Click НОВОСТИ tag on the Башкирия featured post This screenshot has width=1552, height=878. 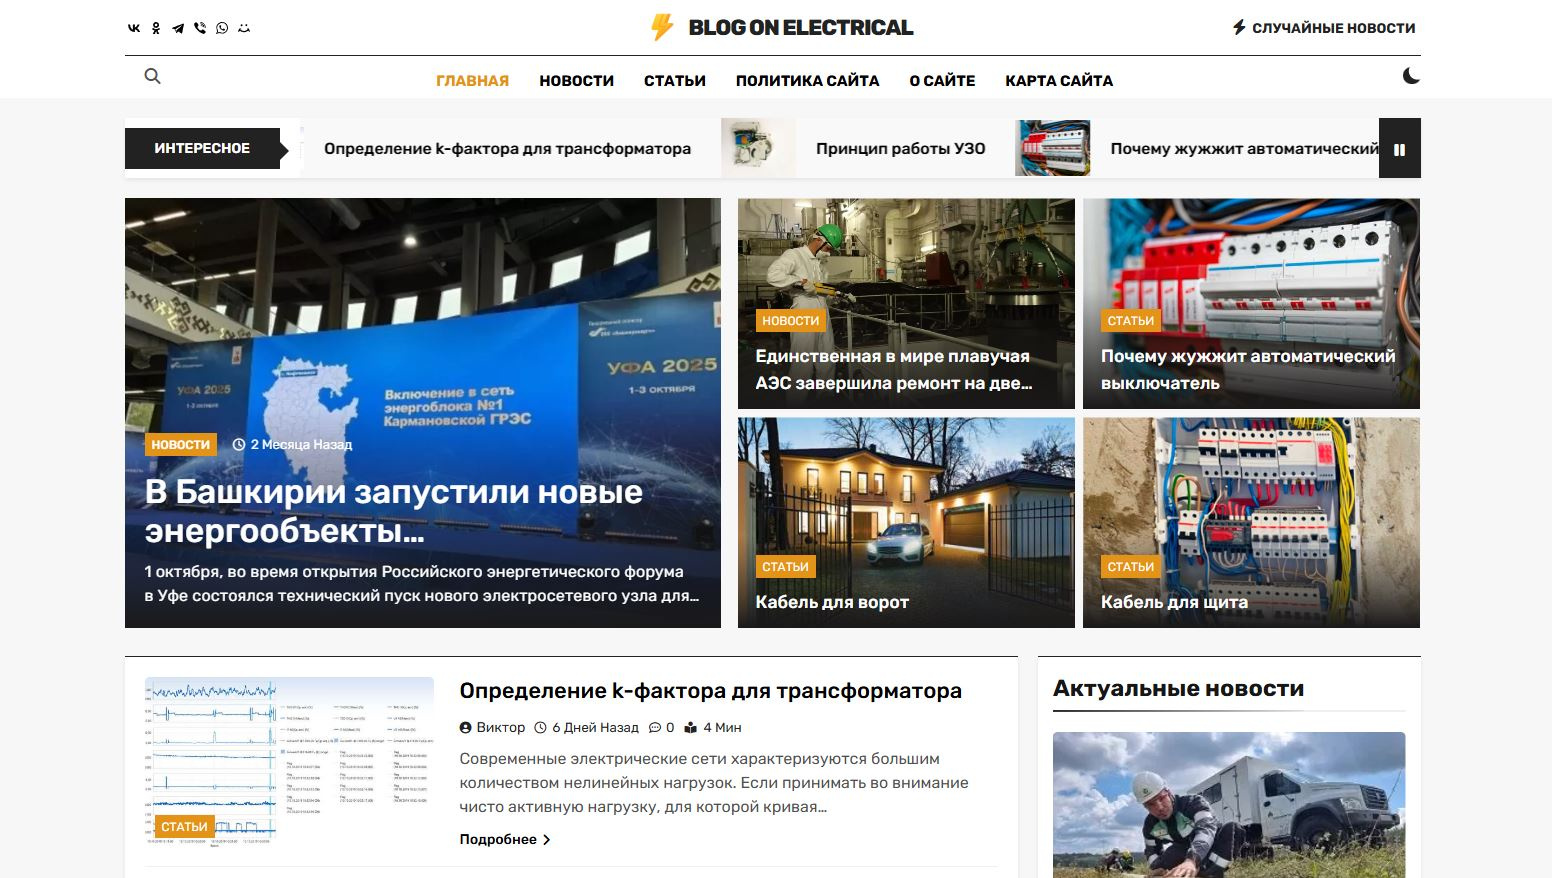[181, 444]
